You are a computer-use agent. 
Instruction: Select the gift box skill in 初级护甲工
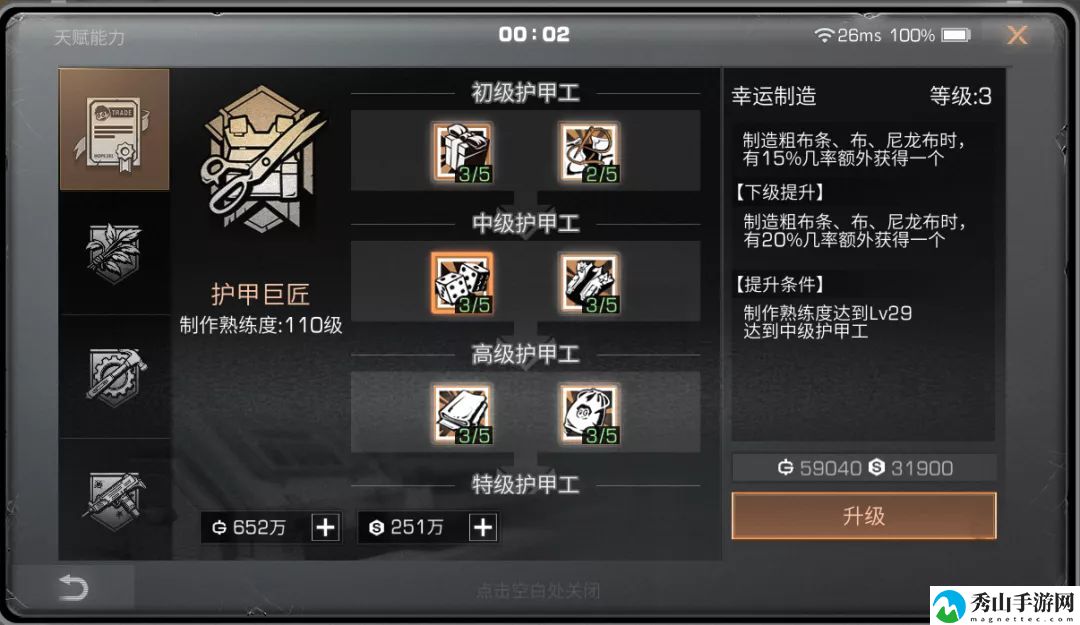click(462, 152)
